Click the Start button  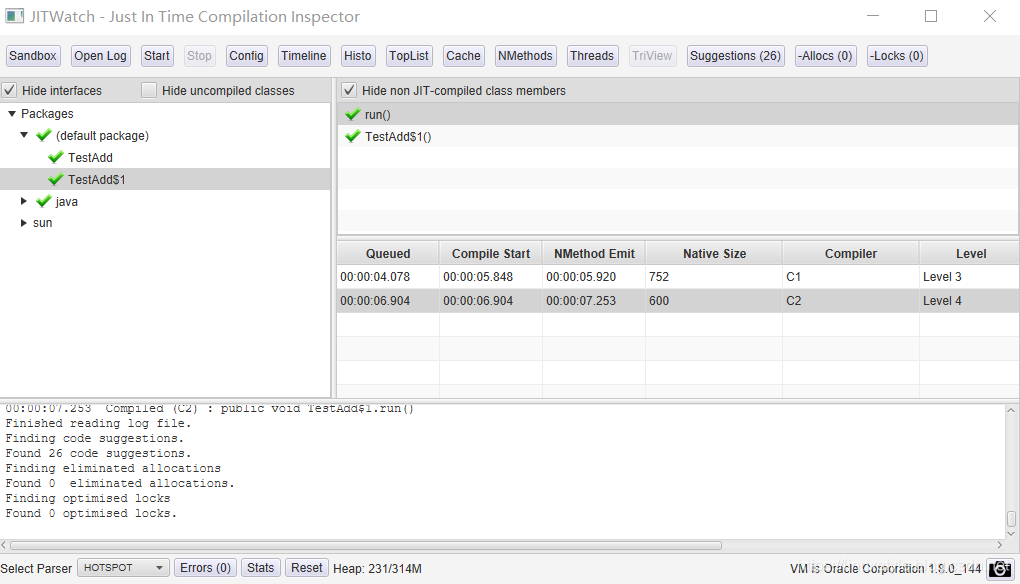157,56
